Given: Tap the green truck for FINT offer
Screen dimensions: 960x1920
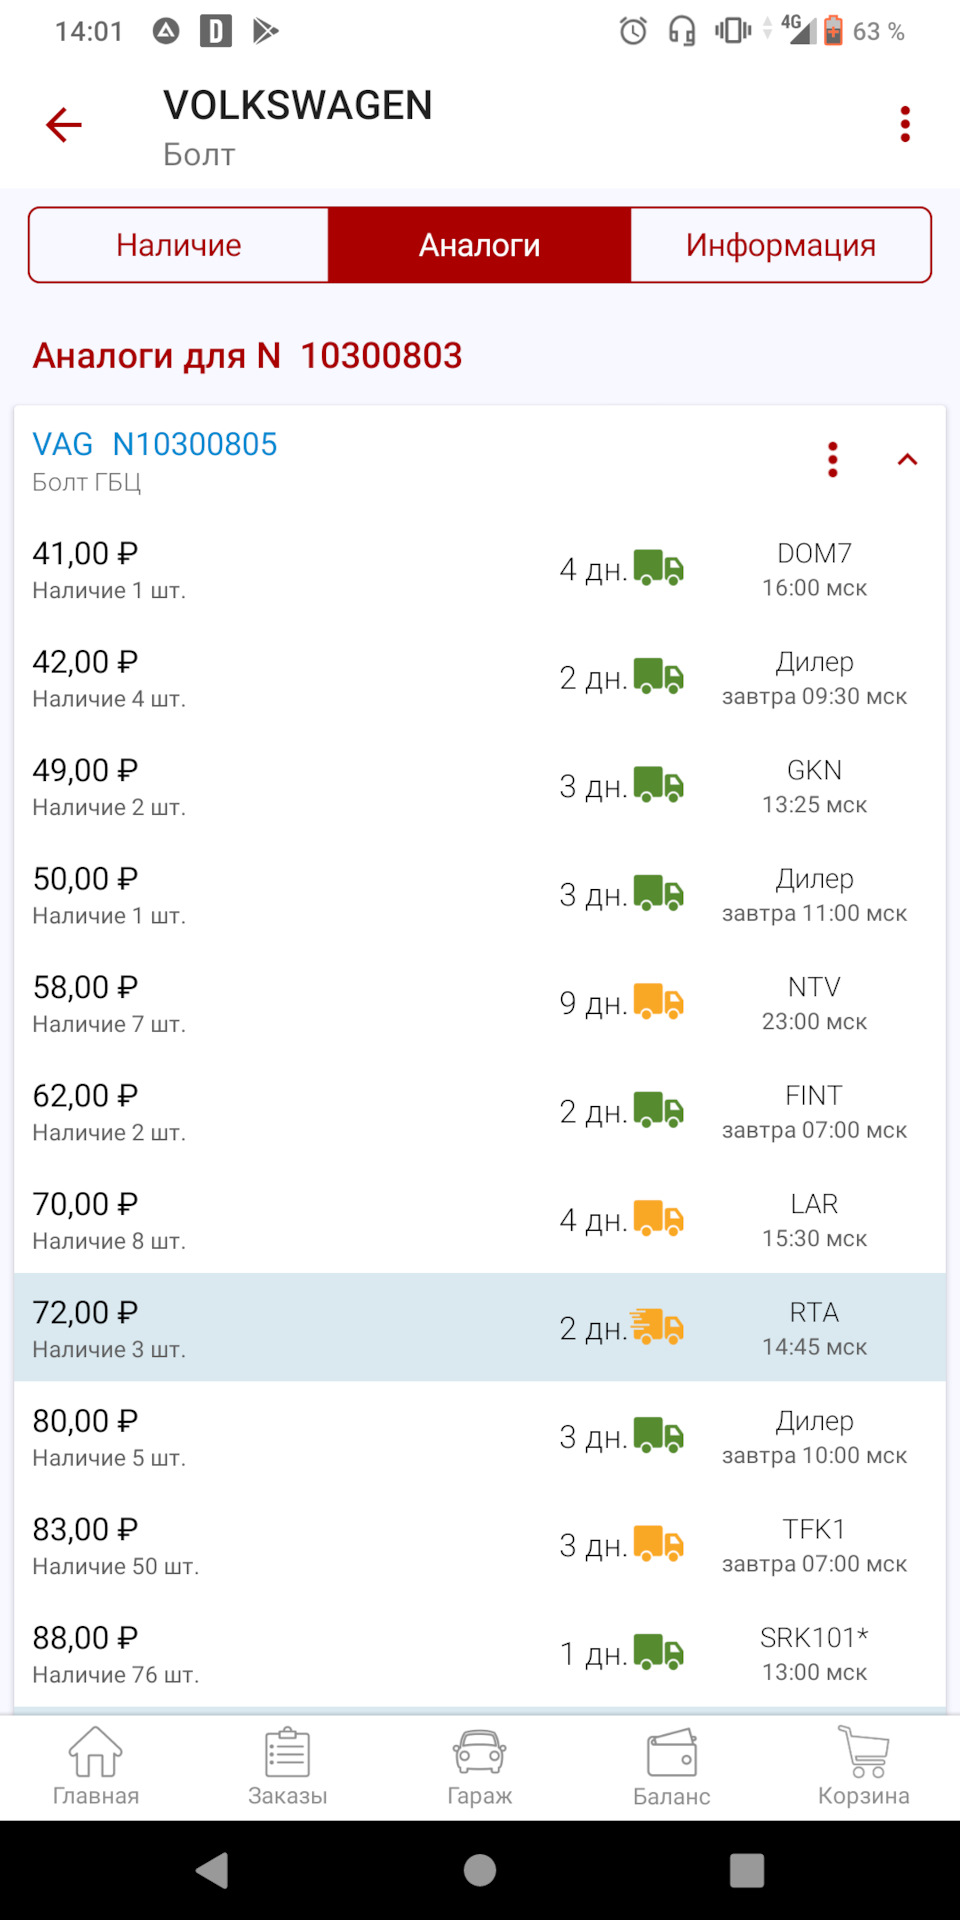Looking at the screenshot, I should click(x=658, y=1110).
